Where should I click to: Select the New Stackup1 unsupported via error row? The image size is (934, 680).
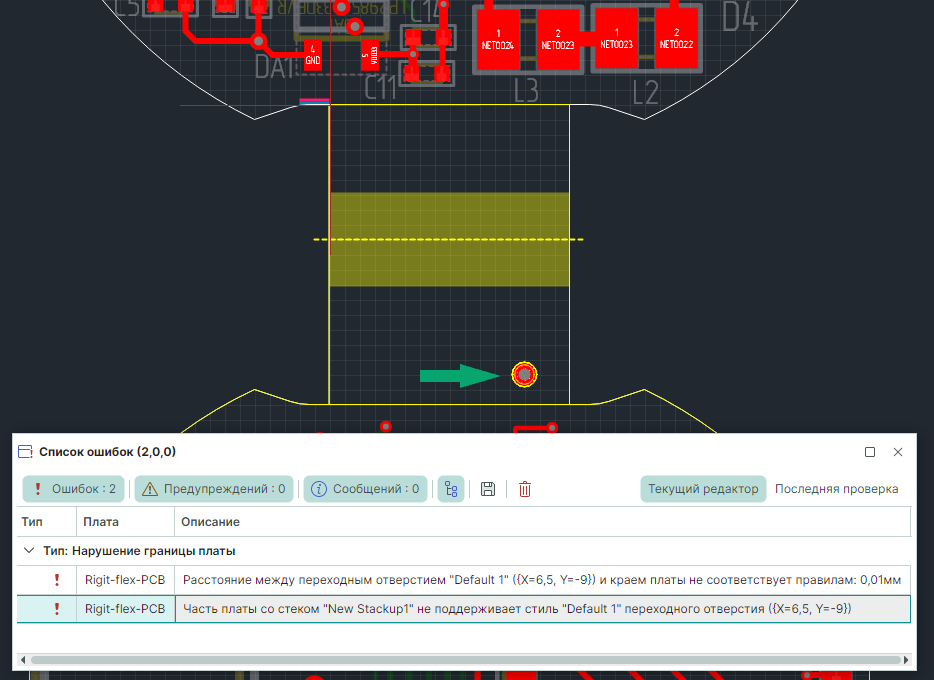(540, 609)
